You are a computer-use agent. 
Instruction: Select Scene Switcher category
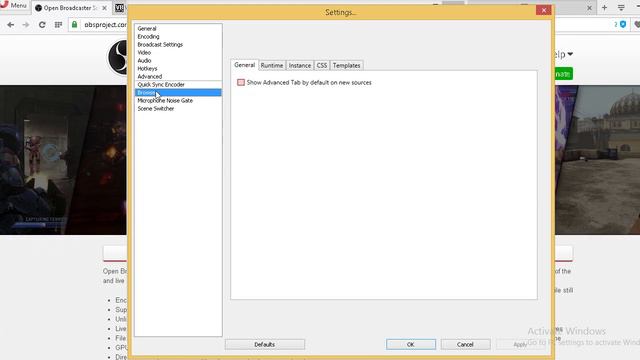178,109
